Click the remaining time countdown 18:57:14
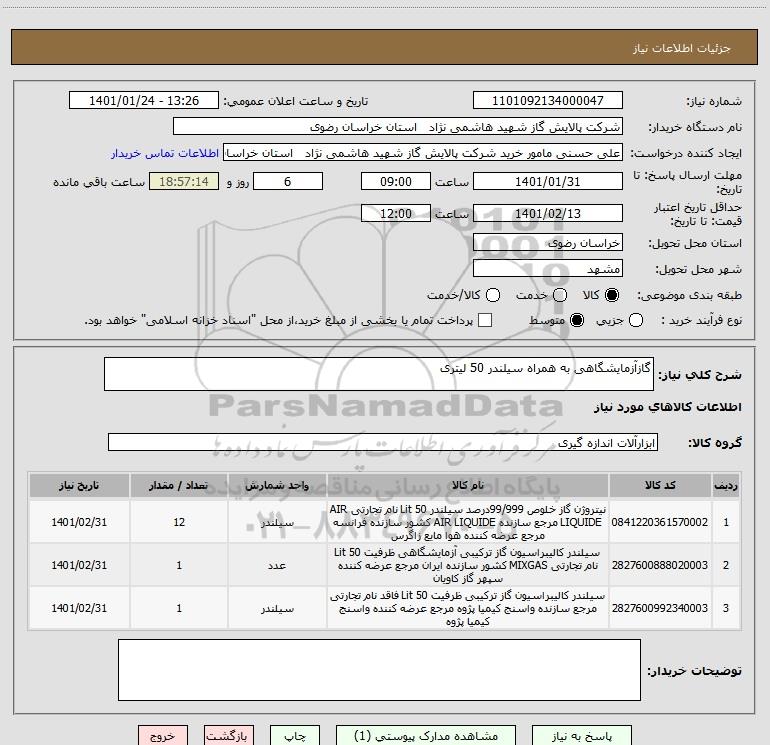Viewport: 770px width, 745px height. [184, 181]
